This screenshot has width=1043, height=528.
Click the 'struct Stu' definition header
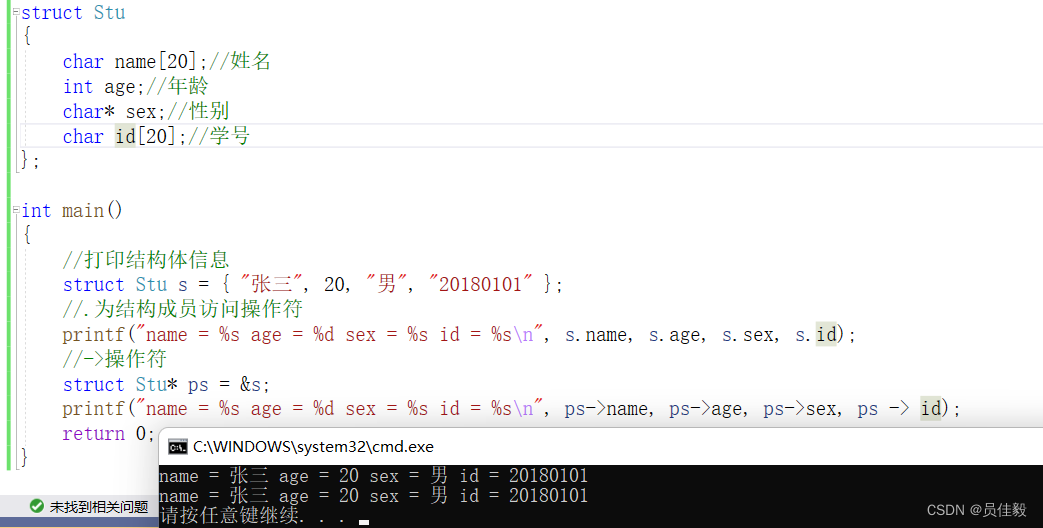tap(73, 13)
